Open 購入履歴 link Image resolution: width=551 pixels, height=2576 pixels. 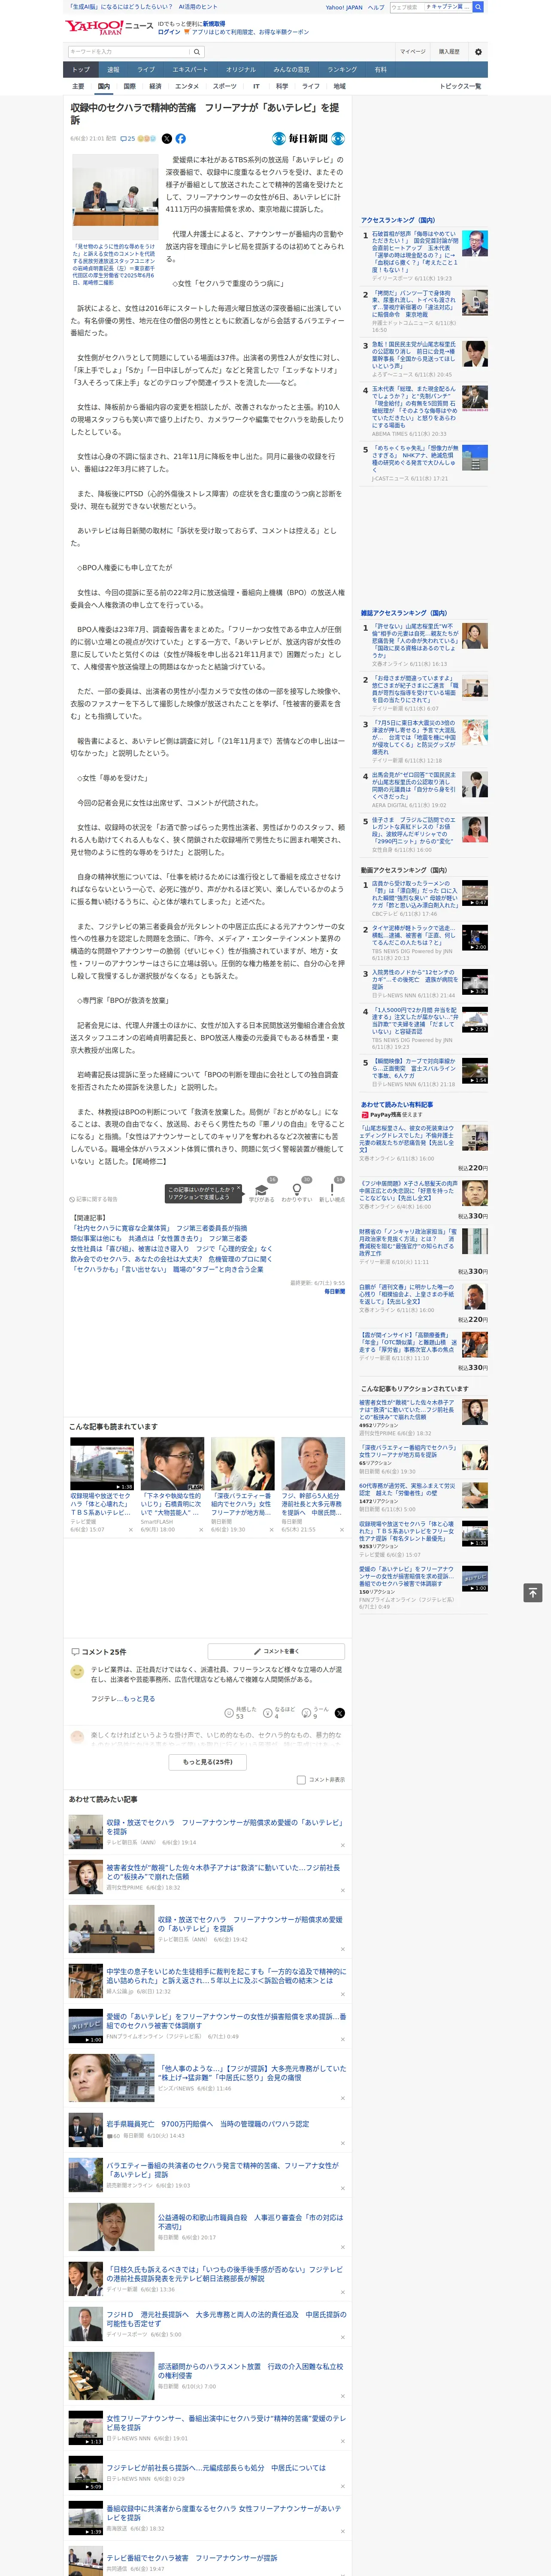(449, 52)
